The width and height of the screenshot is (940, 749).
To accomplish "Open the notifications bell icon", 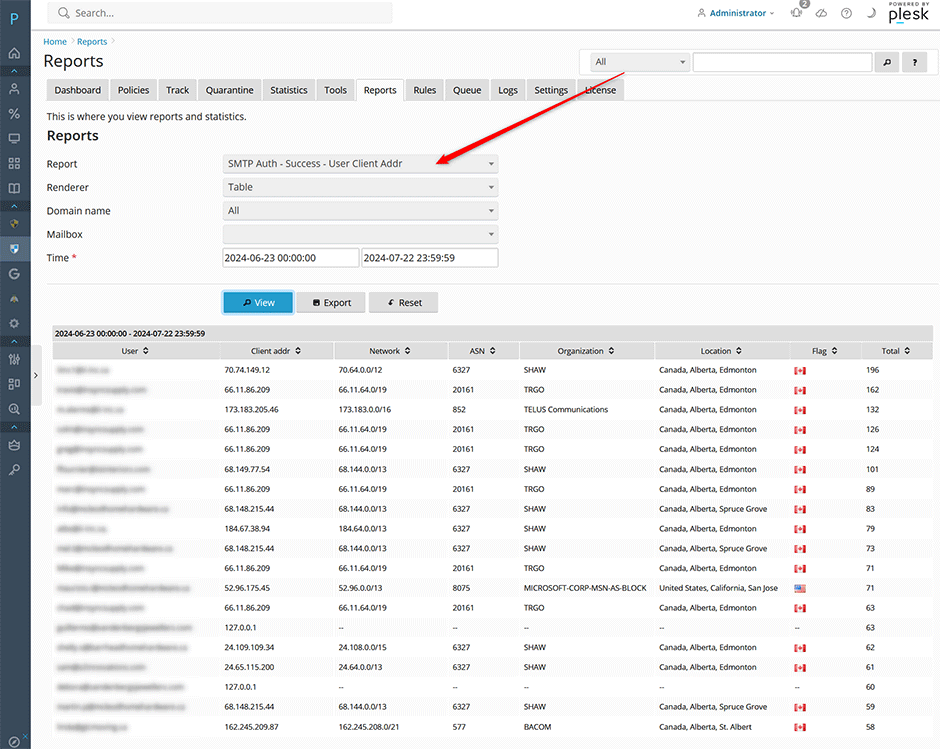I will pyautogui.click(x=796, y=13).
